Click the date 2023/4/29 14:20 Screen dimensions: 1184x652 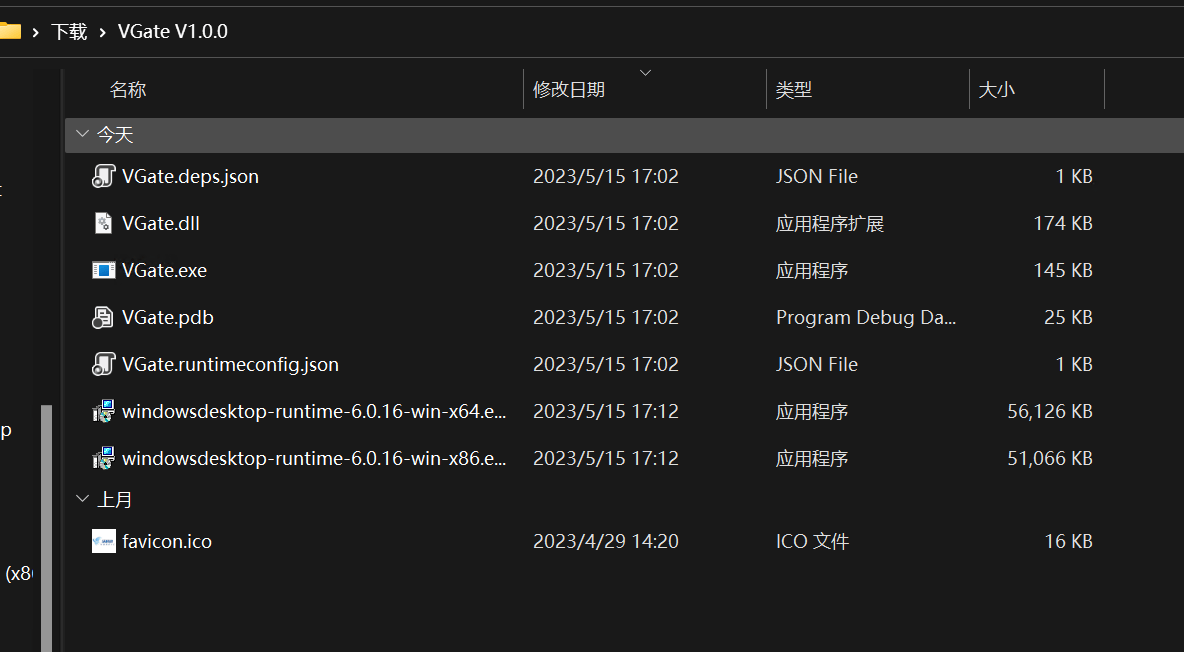[x=606, y=541]
